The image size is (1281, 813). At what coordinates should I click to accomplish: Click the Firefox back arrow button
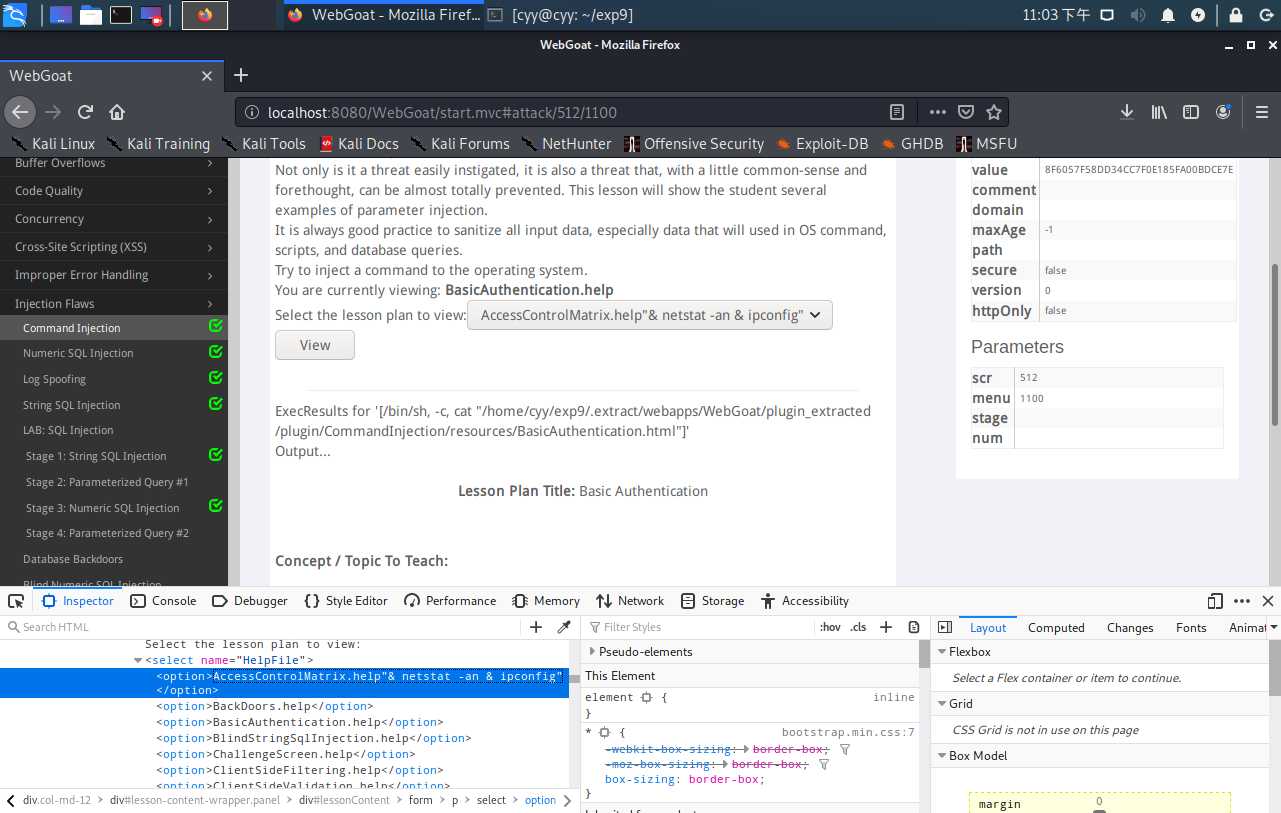(21, 112)
